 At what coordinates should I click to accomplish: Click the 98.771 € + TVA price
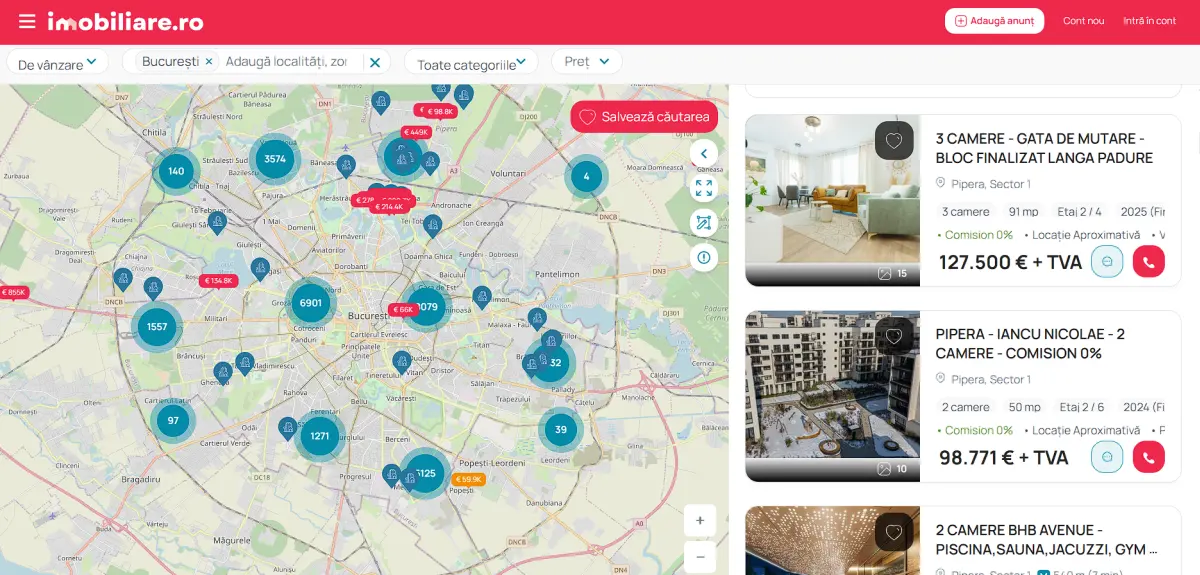point(1003,458)
